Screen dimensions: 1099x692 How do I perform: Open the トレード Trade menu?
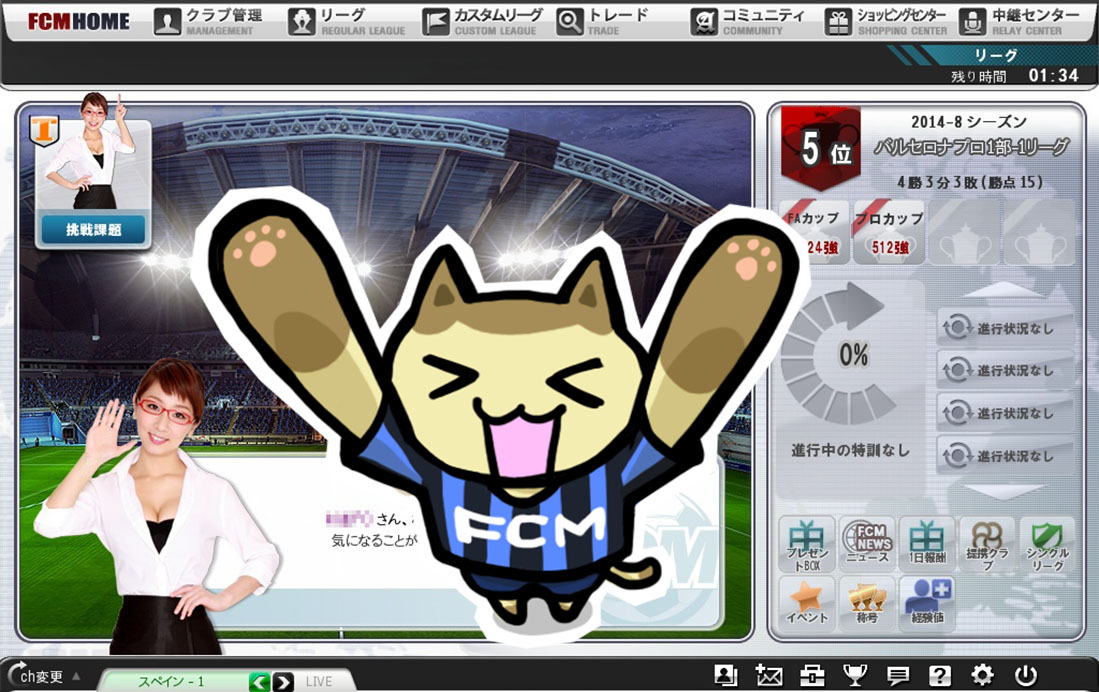(603, 22)
